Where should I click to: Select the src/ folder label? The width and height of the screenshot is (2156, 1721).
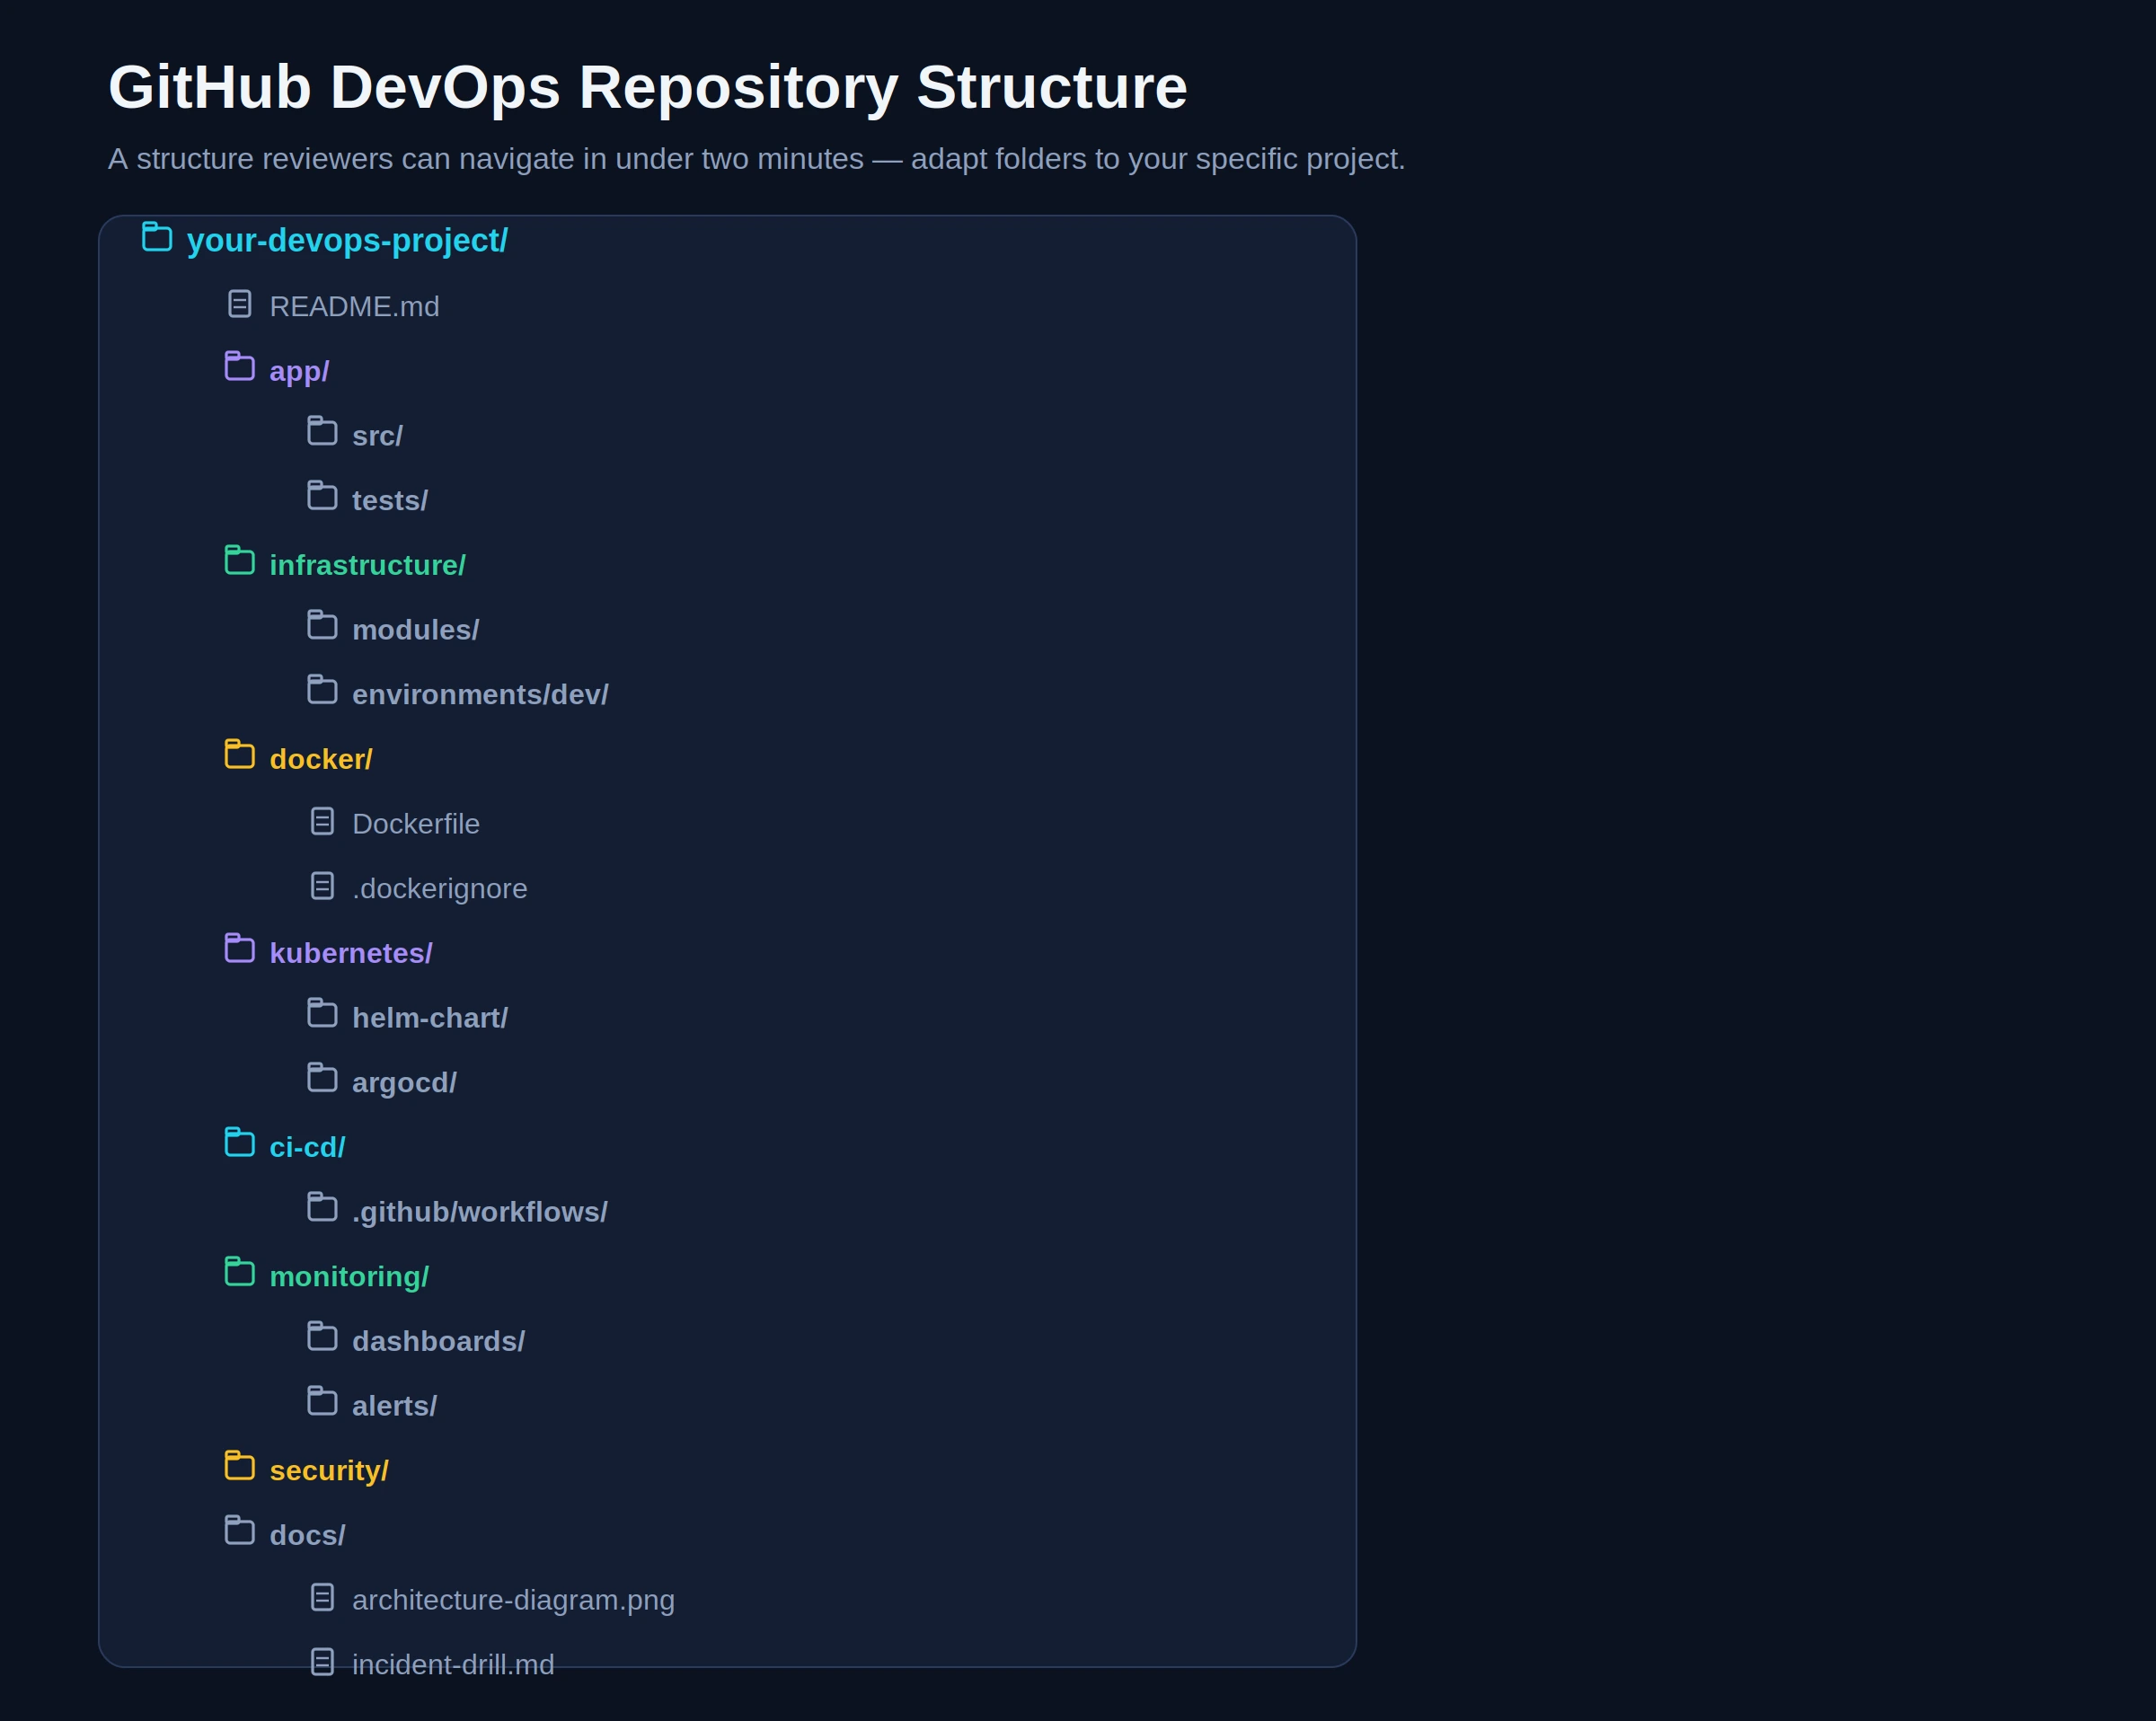(x=377, y=436)
